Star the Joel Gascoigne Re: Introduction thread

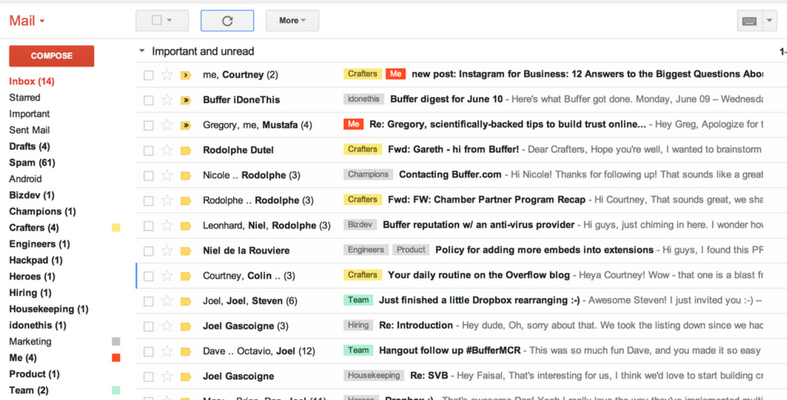[167, 326]
